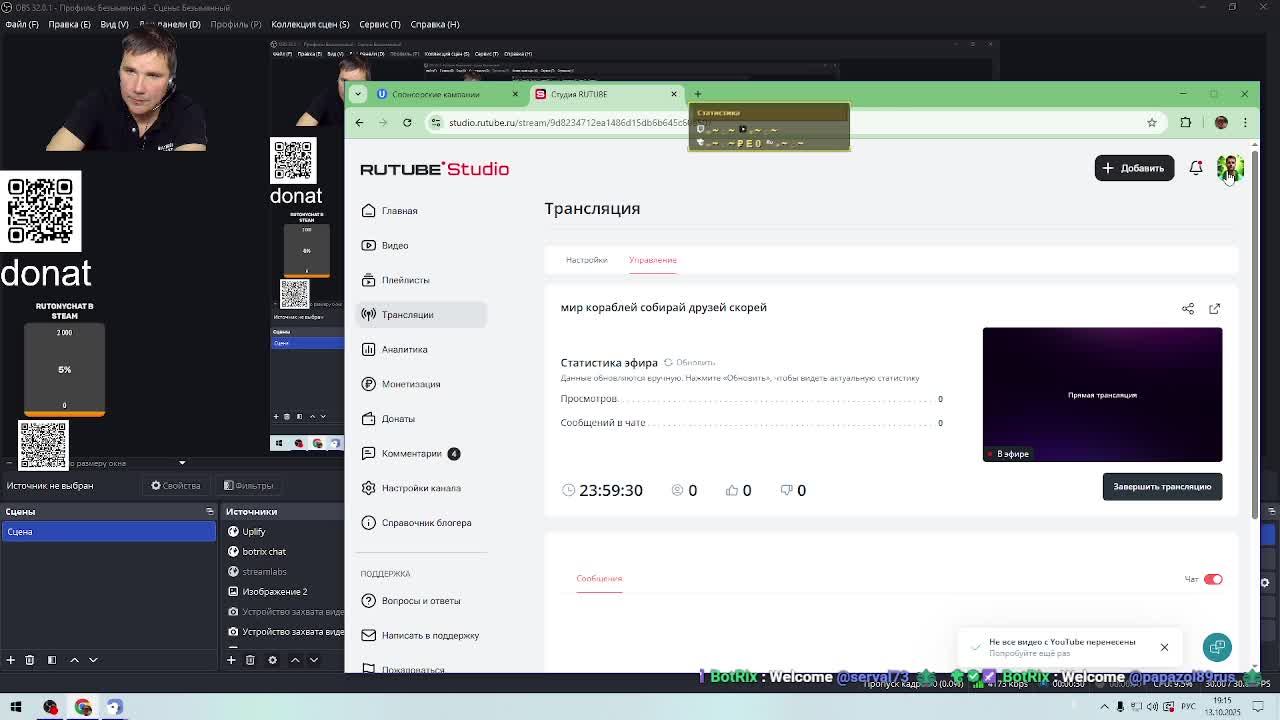Open the Сервис menu in OBS
Screen dimensions: 1280x720
point(380,24)
